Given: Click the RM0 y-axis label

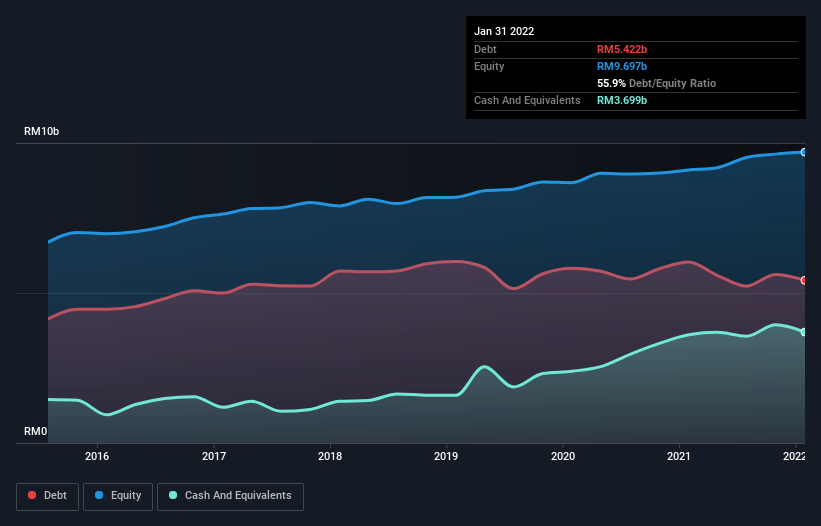Looking at the screenshot, I should coord(35,431).
